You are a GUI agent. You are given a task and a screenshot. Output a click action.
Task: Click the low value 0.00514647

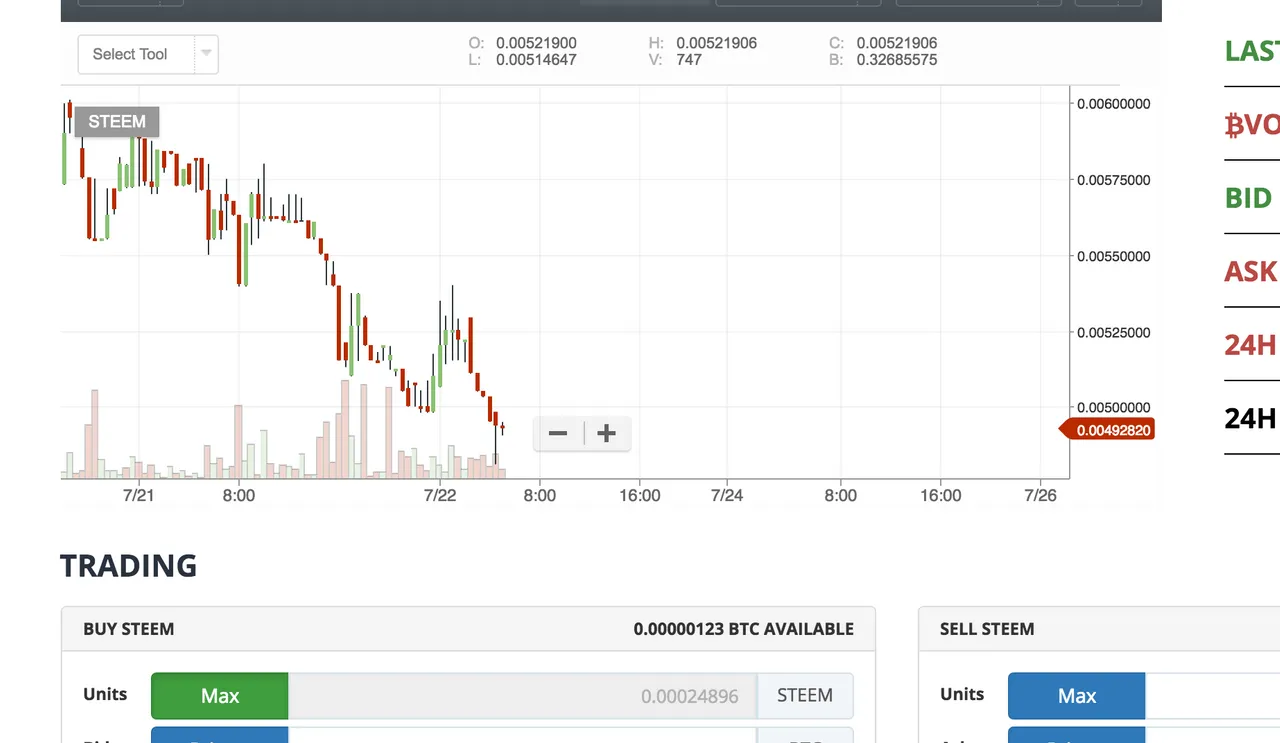click(x=536, y=60)
